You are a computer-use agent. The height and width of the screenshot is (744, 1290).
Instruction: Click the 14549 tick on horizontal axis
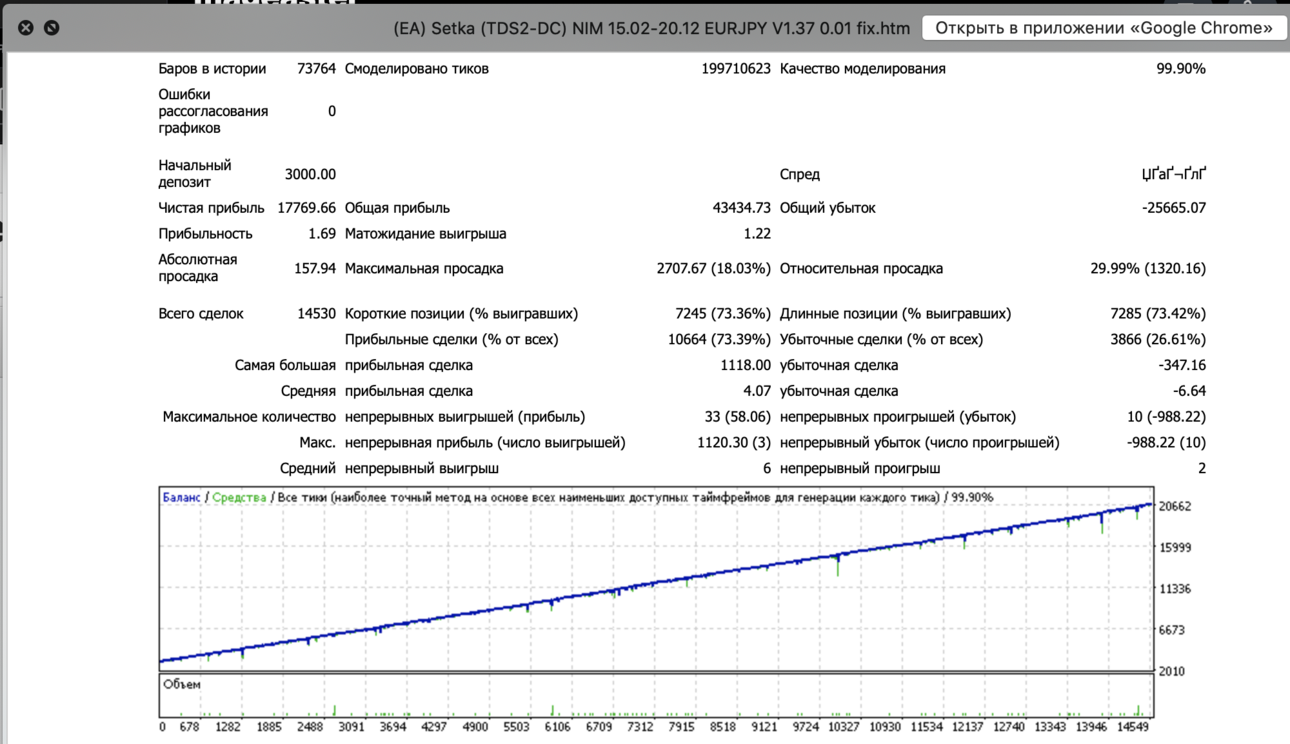pos(1132,727)
